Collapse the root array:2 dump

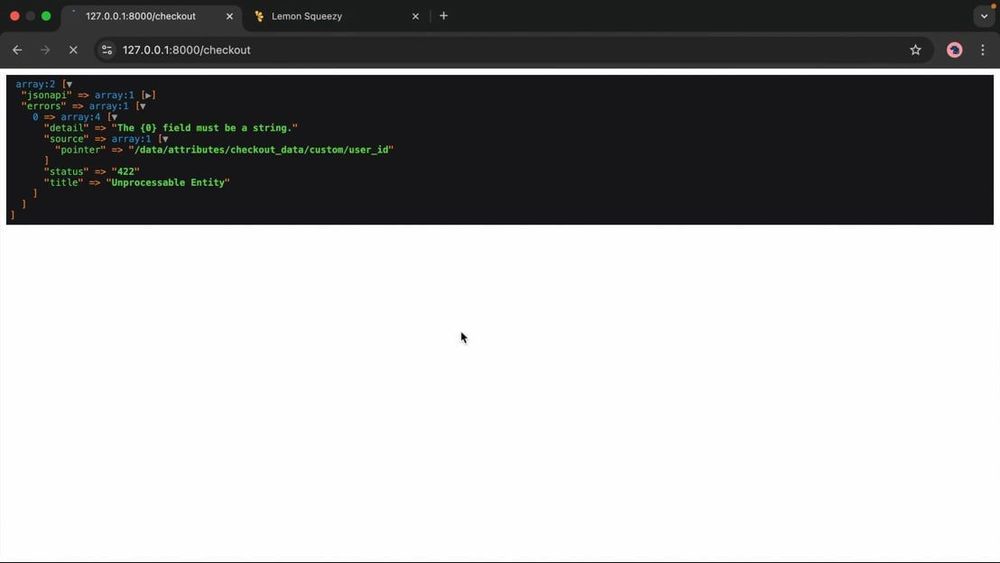tap(69, 84)
